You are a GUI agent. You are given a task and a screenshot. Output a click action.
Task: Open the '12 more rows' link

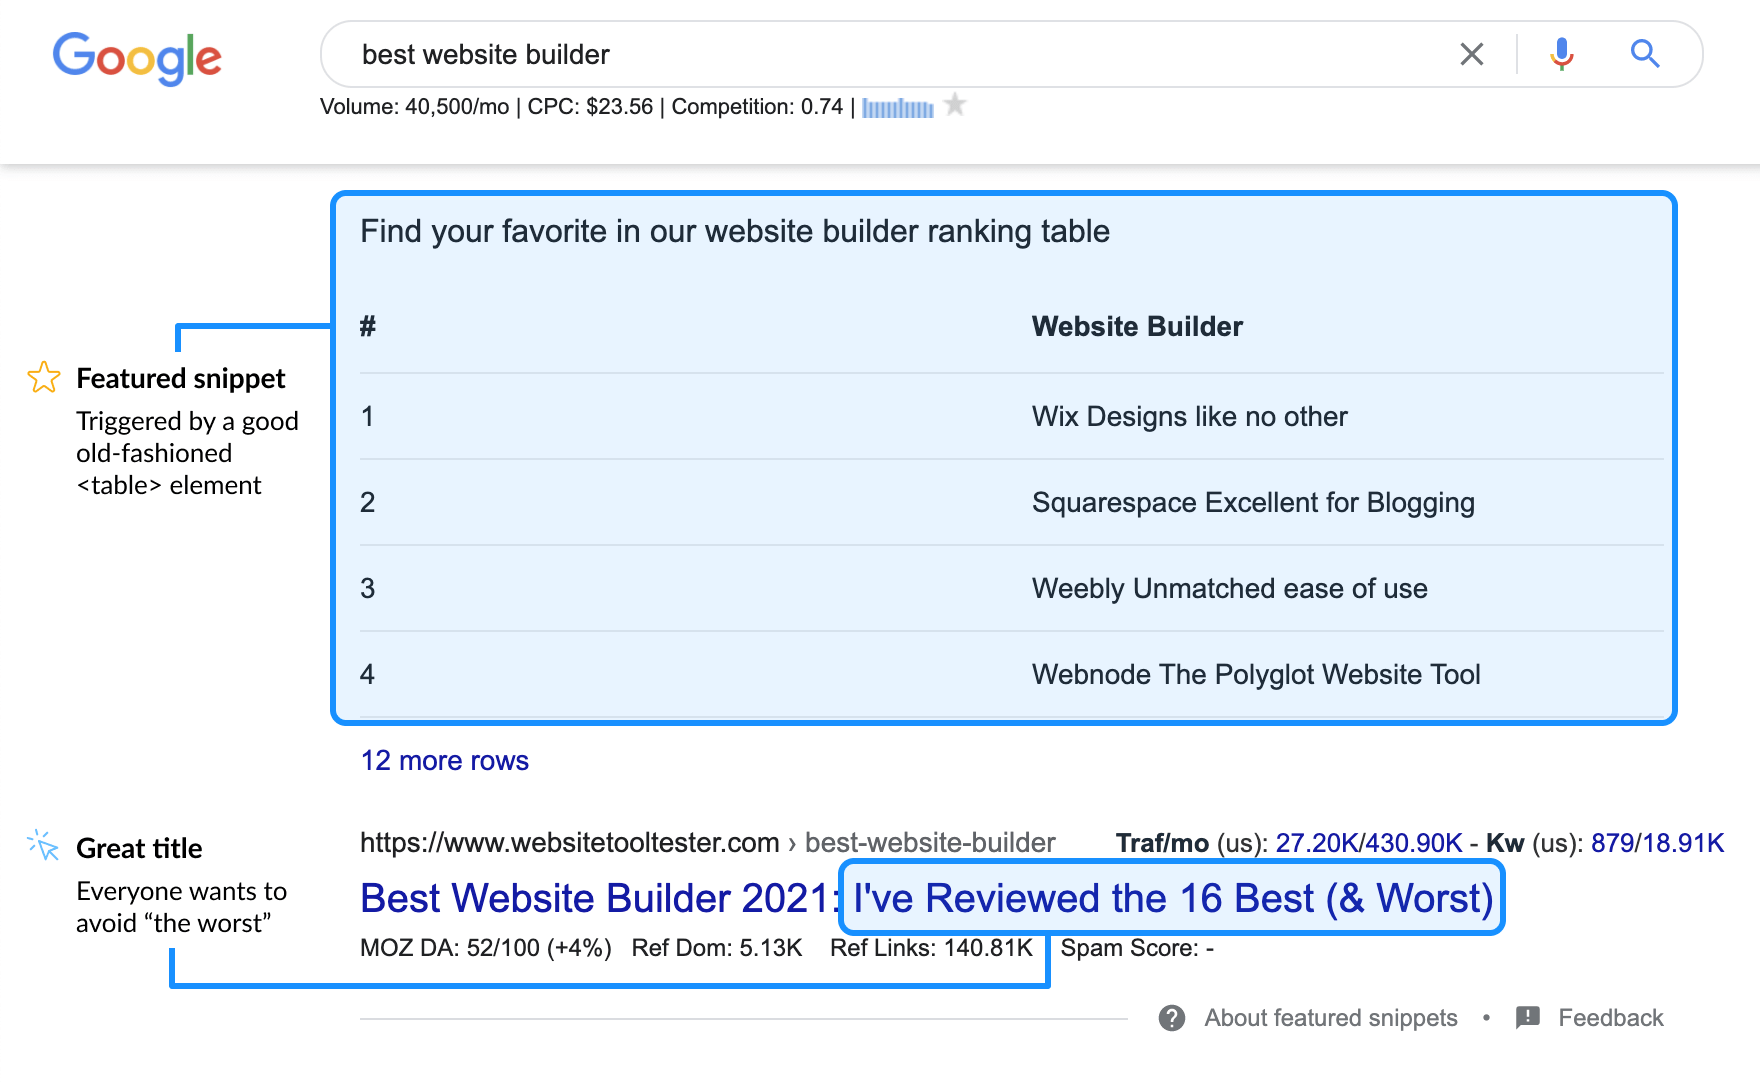tap(445, 761)
